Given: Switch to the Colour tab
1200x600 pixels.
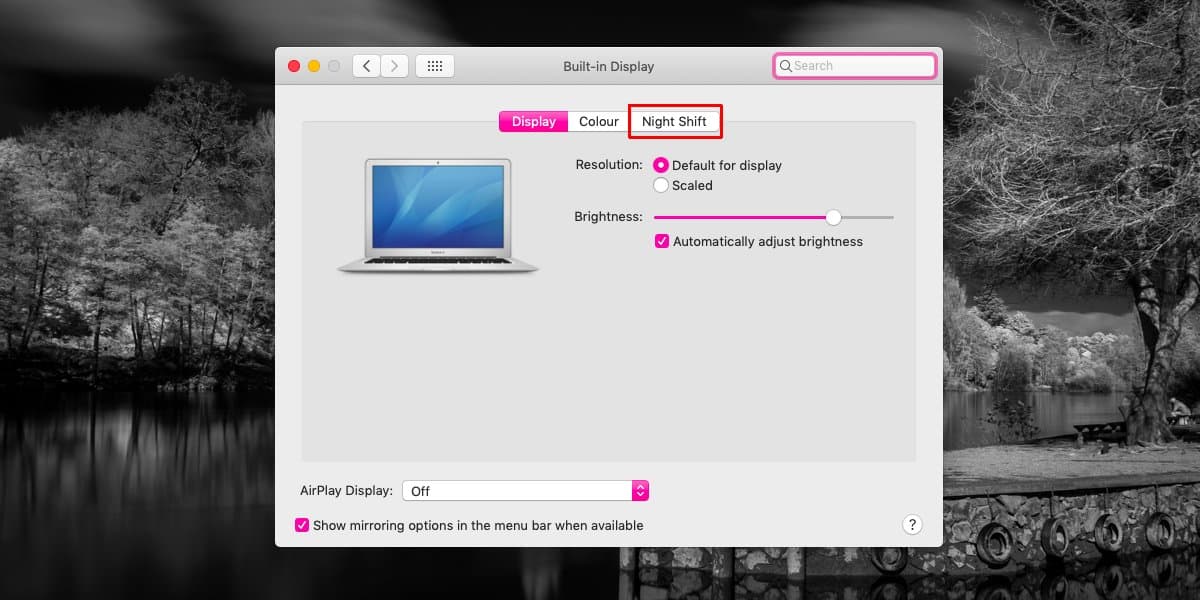Looking at the screenshot, I should click(599, 121).
